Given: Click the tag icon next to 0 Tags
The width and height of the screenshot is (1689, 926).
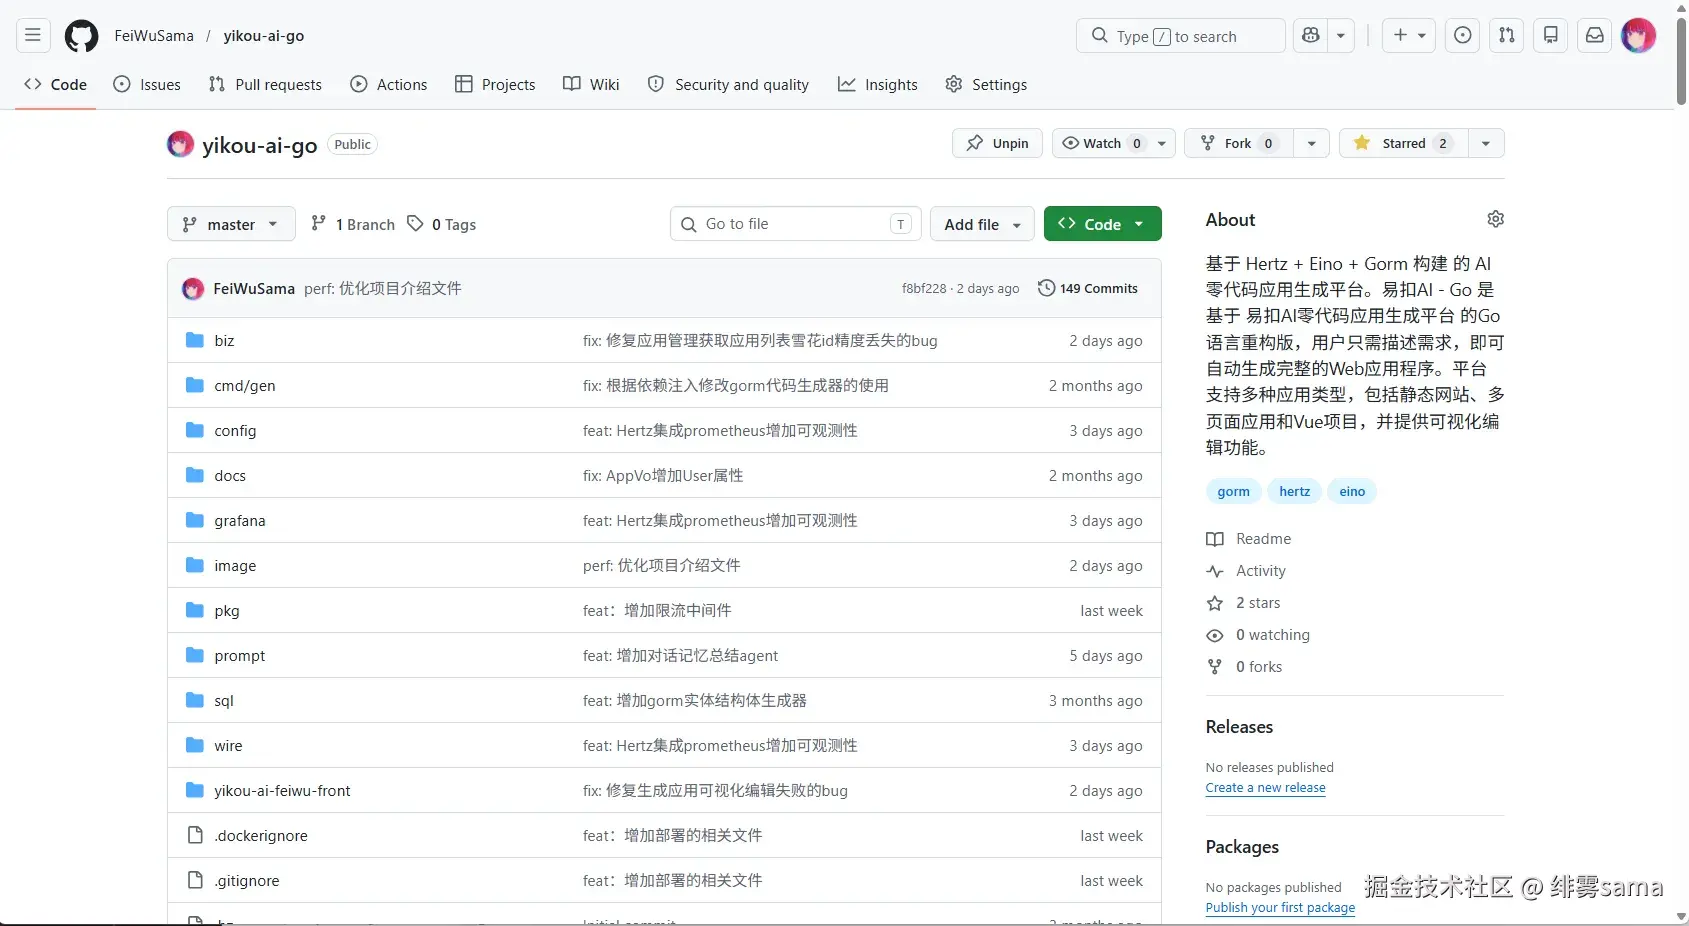Looking at the screenshot, I should 415,224.
